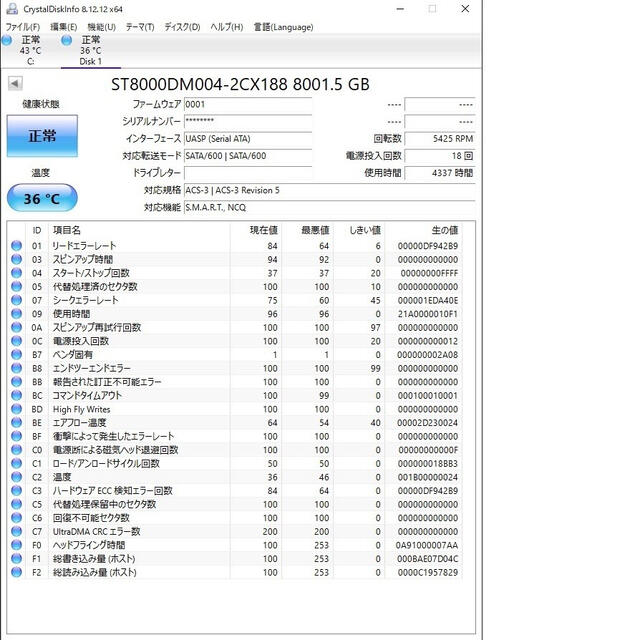640x640 pixels.
Task: Open the ファイル(F) menu
Action: [x=22, y=27]
